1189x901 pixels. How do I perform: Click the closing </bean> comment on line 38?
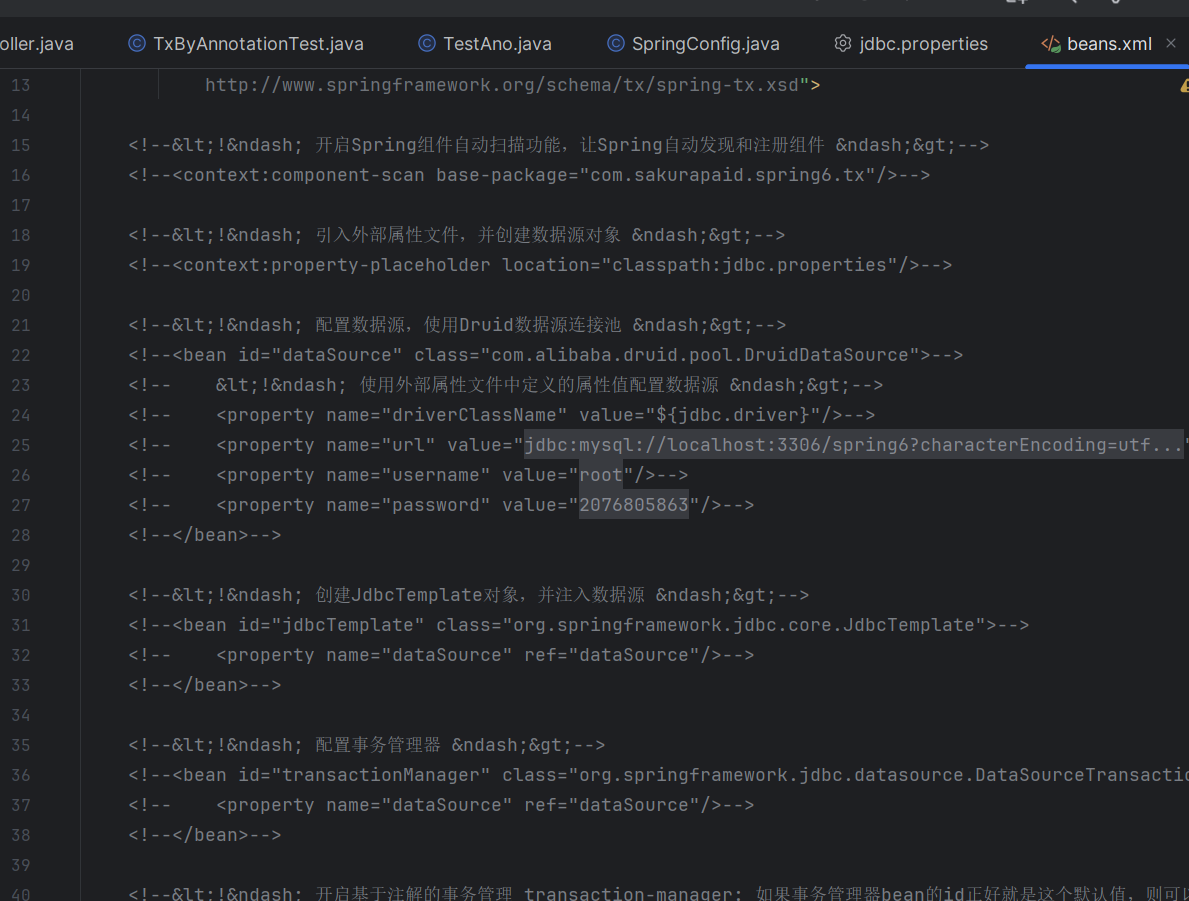point(205,836)
